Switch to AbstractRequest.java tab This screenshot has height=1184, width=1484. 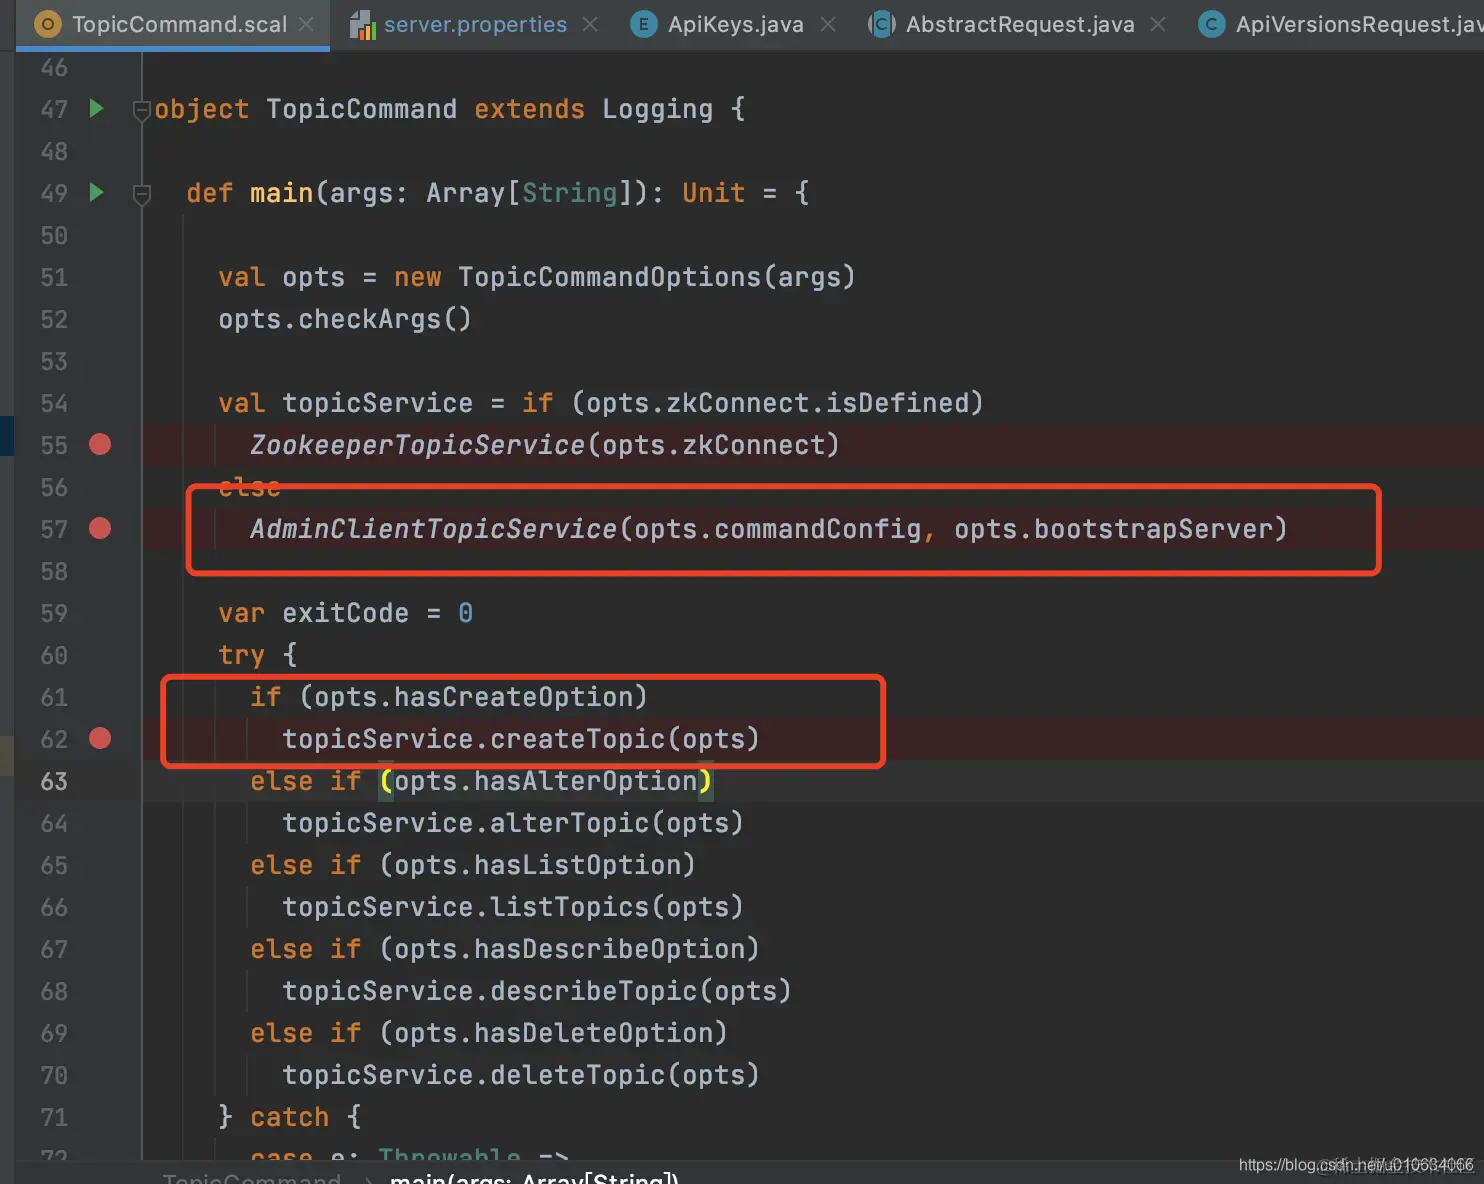(1019, 24)
